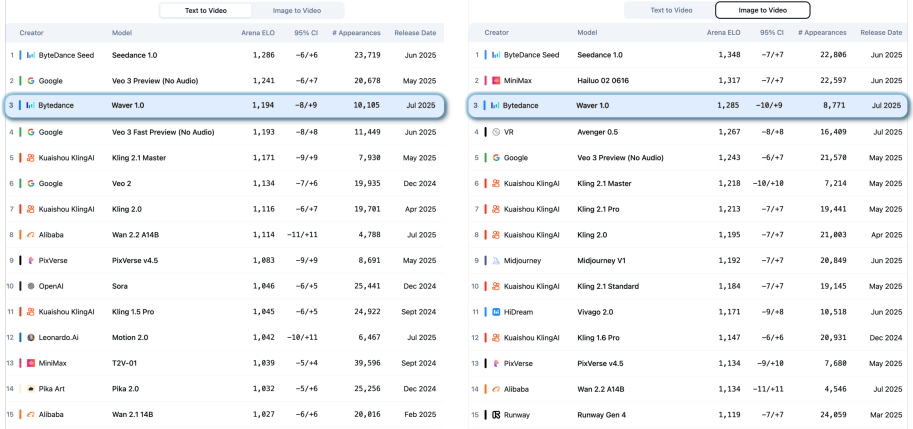Click the model name Pika 2.0
913x429 pixels.
point(125,389)
